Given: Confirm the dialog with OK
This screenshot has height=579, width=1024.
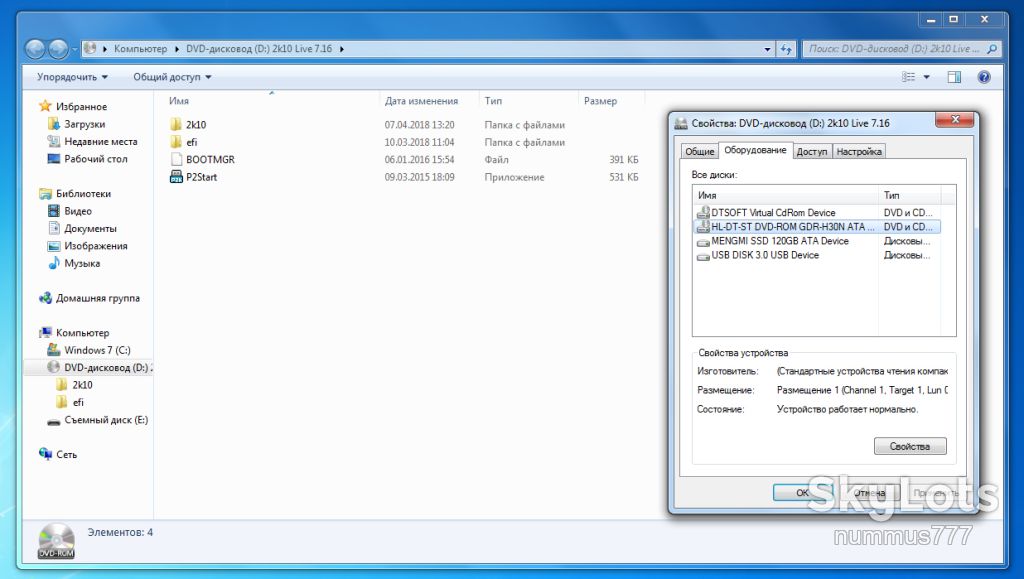Looking at the screenshot, I should point(803,493).
